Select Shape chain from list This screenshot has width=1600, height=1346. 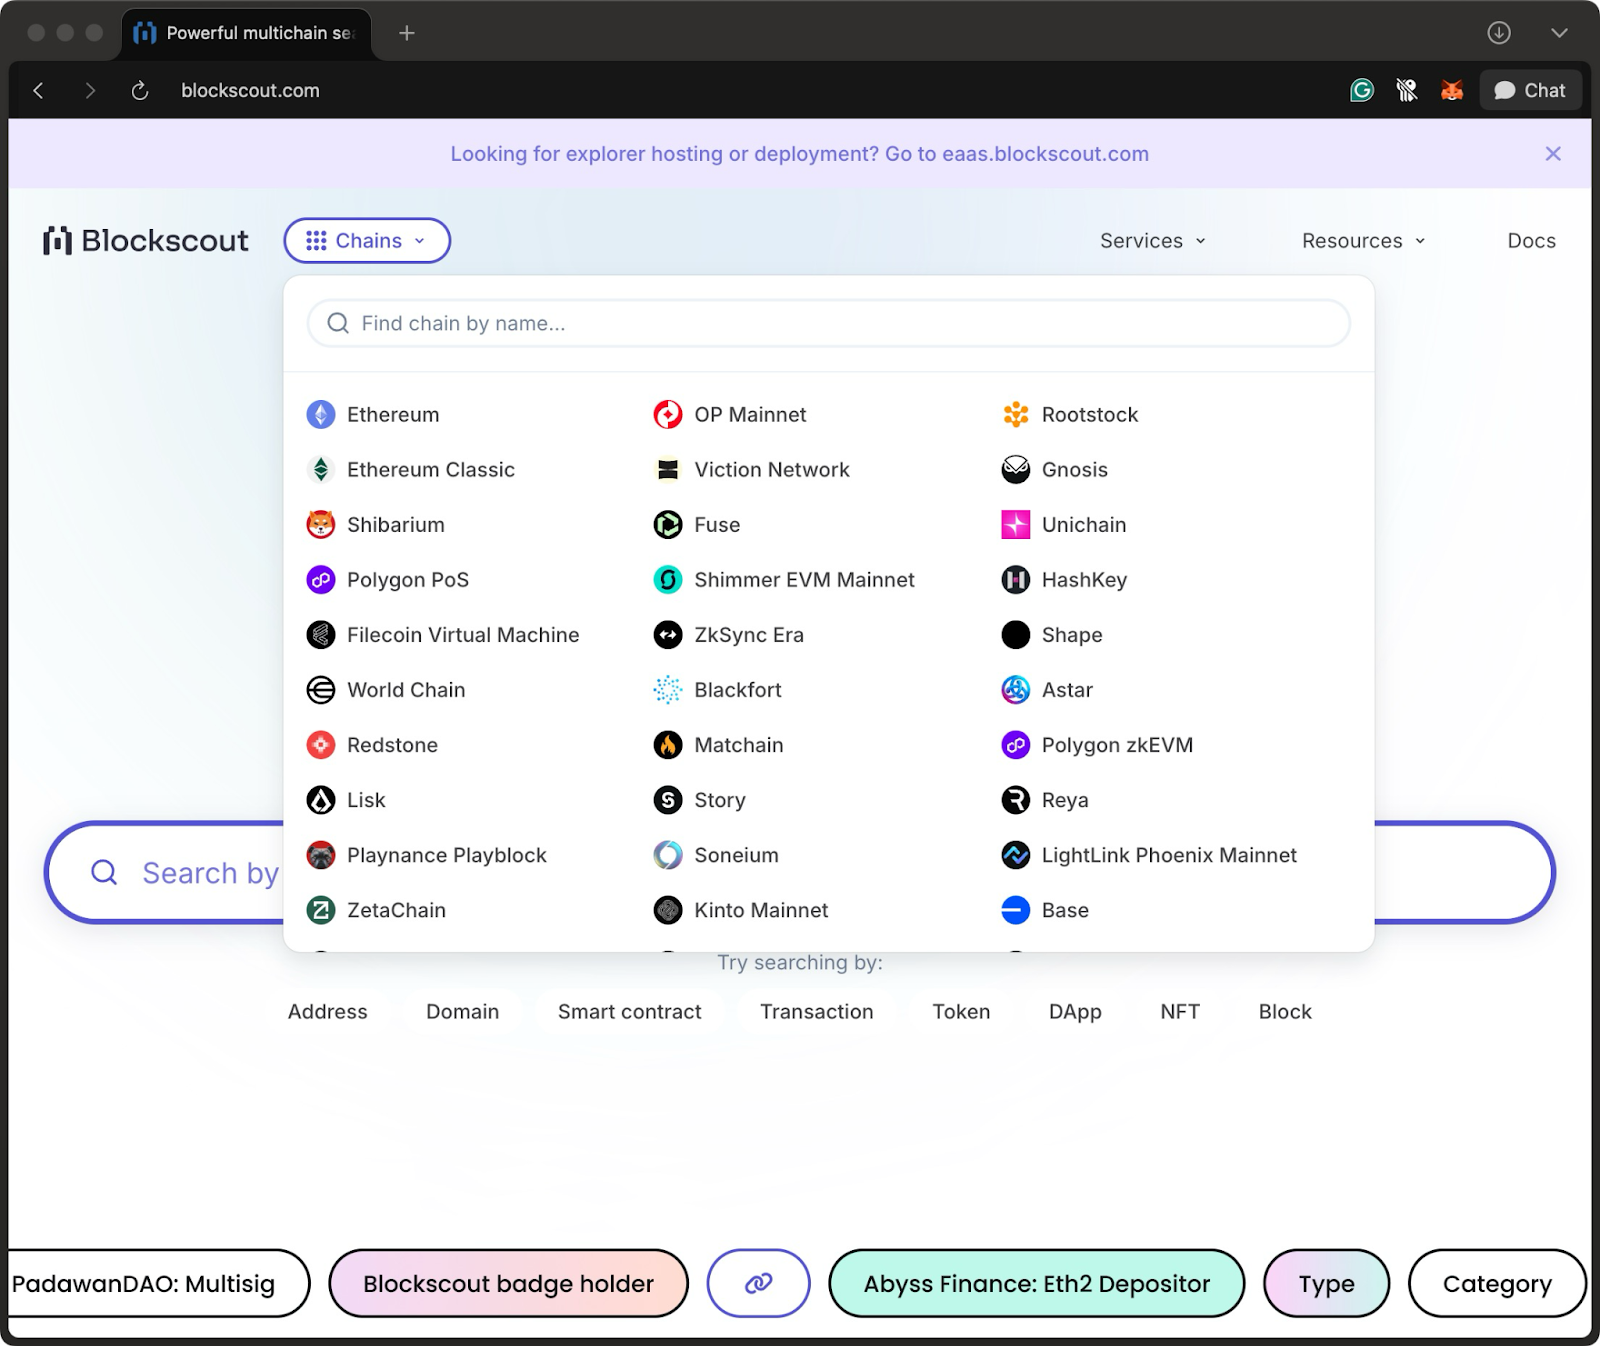click(x=1052, y=635)
